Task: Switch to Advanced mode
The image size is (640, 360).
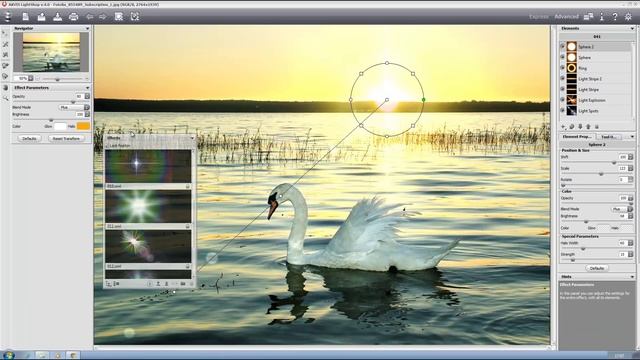Action: (567, 16)
